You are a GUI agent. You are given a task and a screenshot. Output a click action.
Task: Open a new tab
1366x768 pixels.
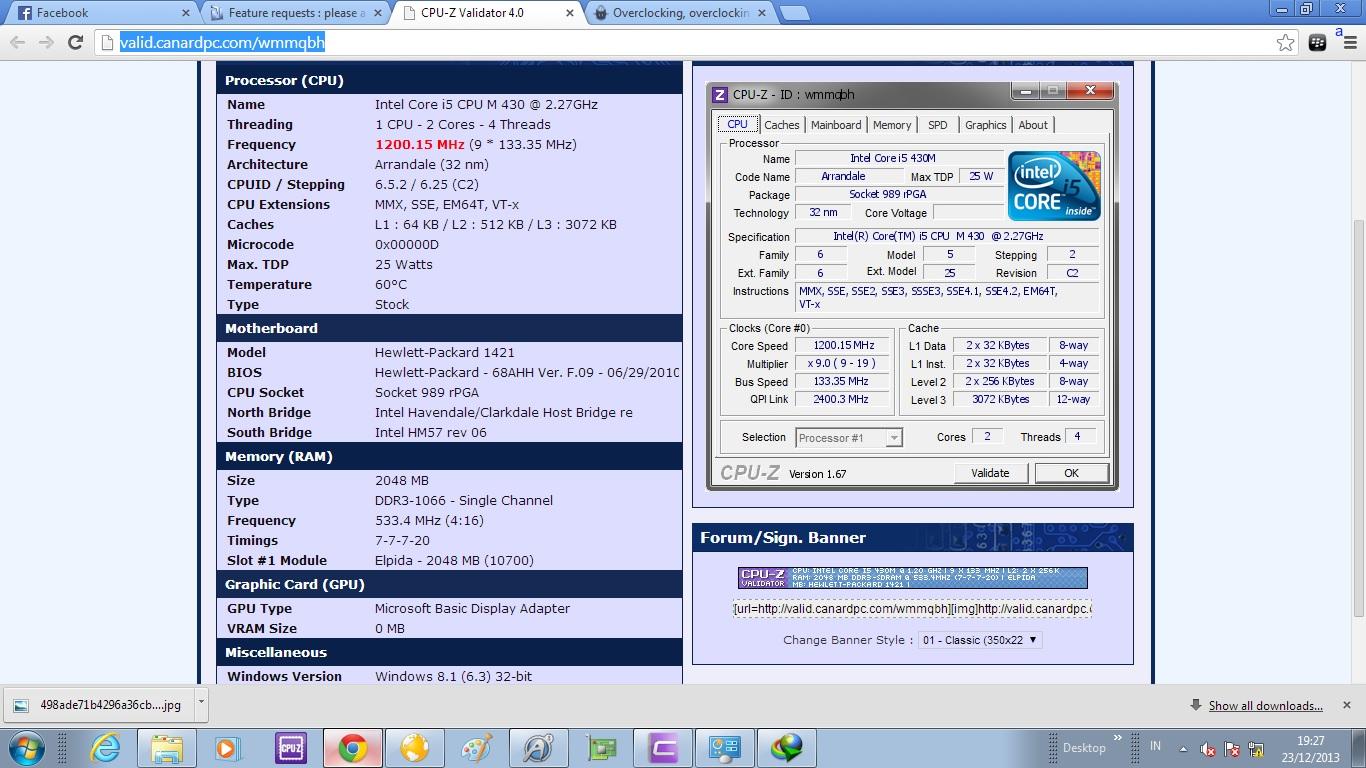coord(794,13)
